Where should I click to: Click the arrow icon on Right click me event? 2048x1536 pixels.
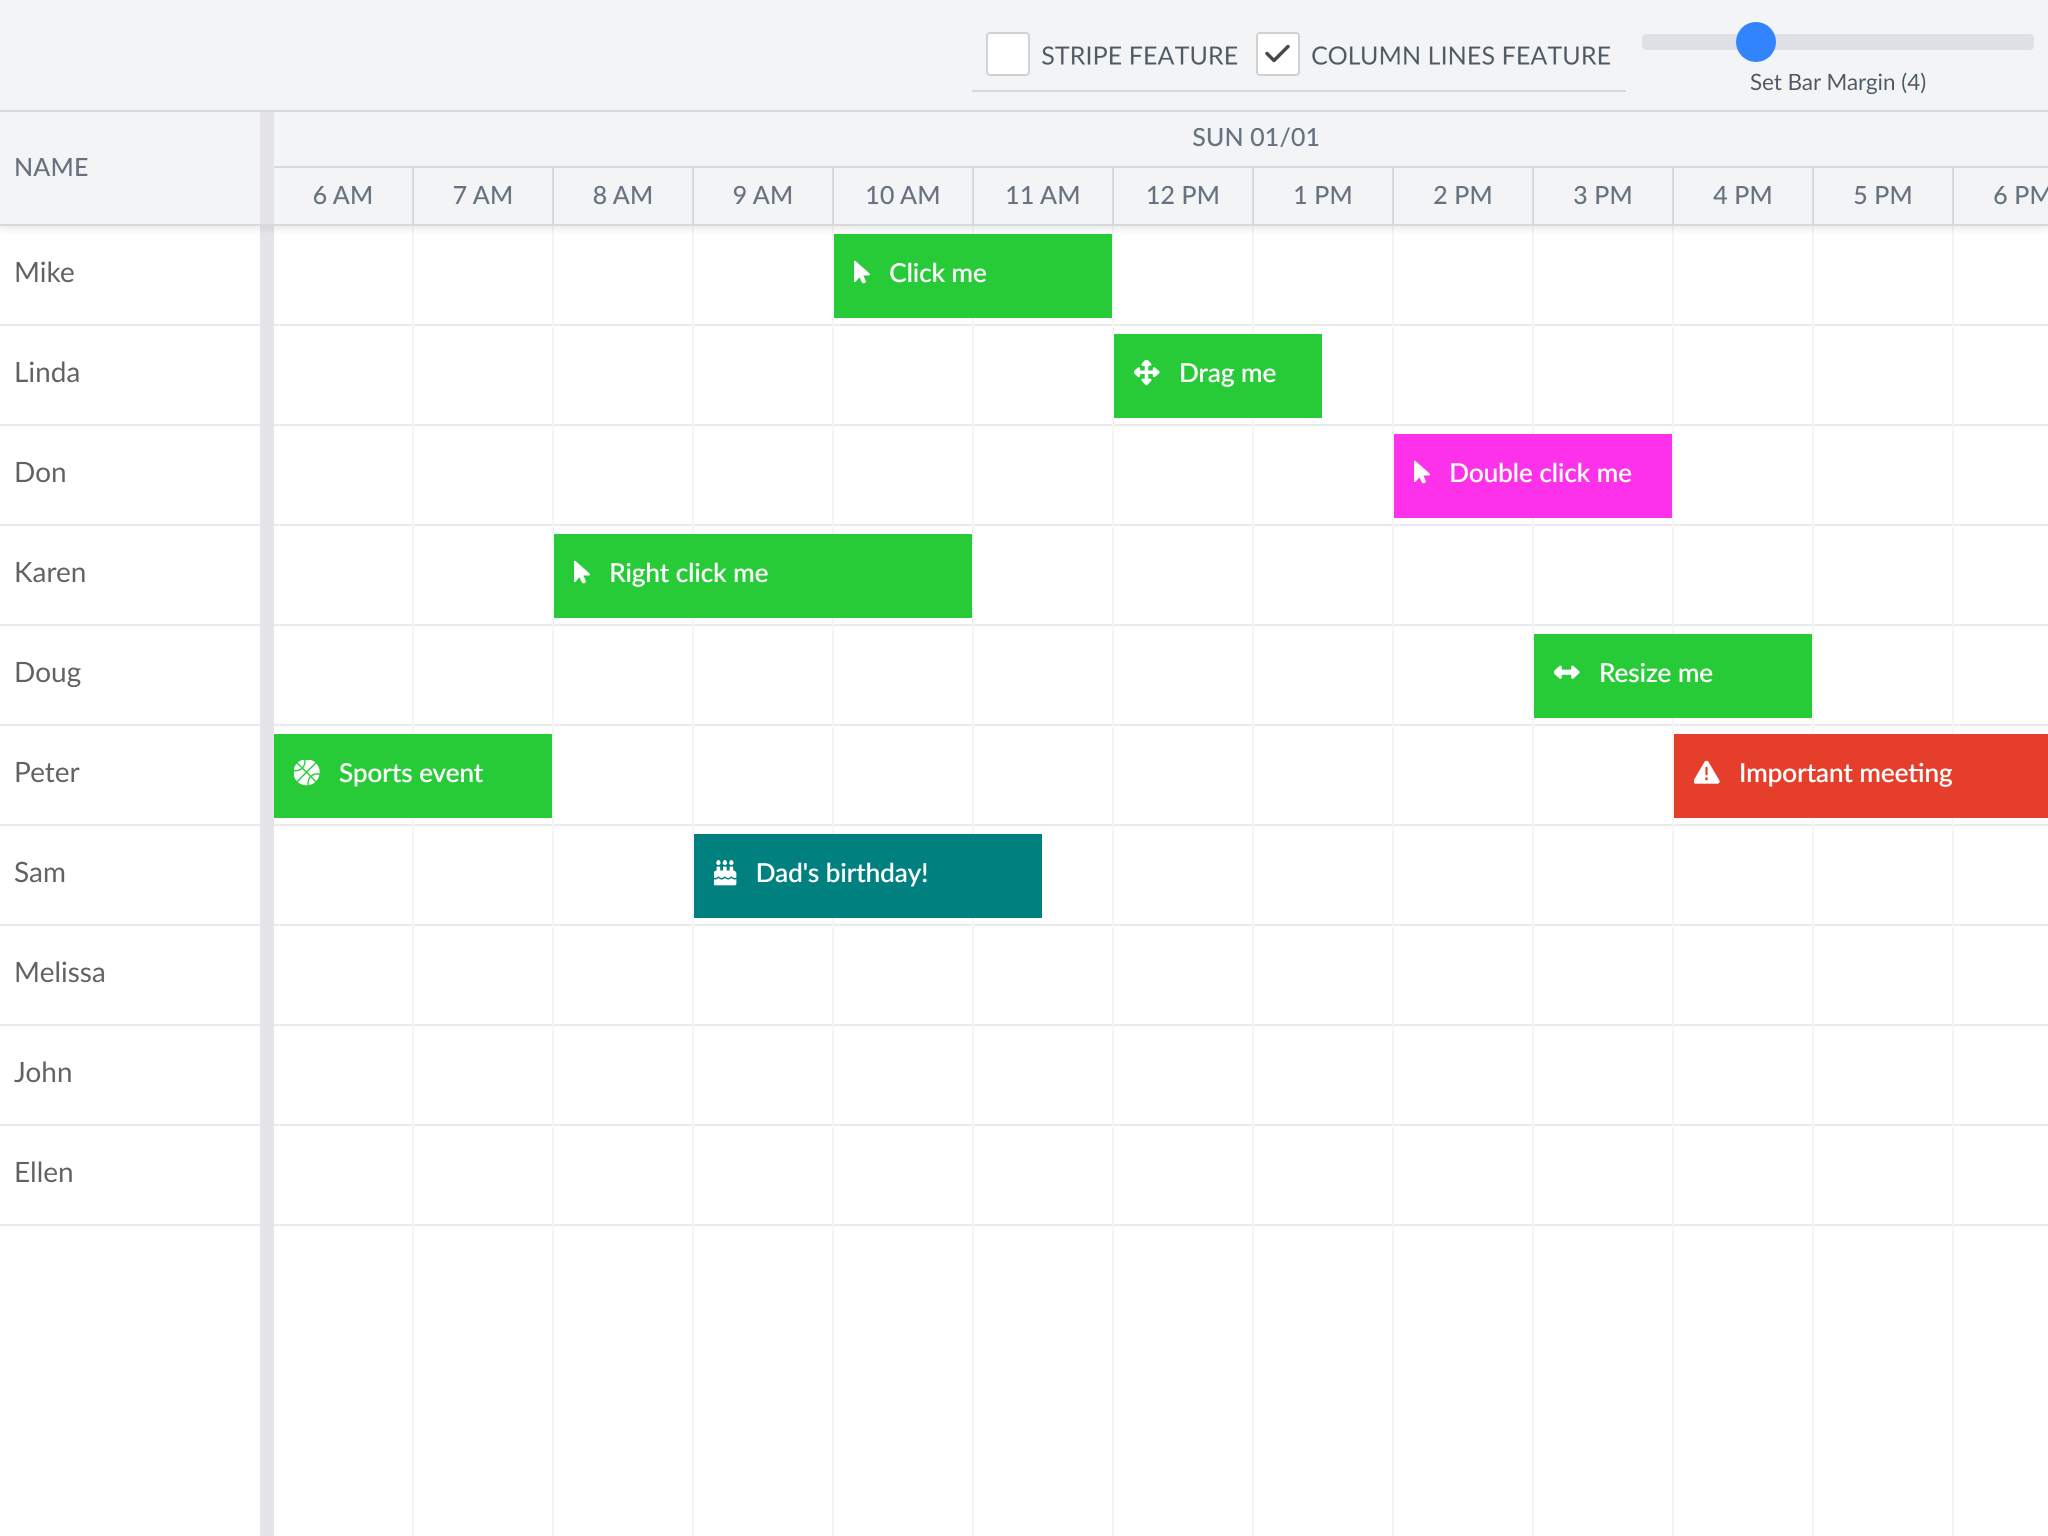(583, 573)
